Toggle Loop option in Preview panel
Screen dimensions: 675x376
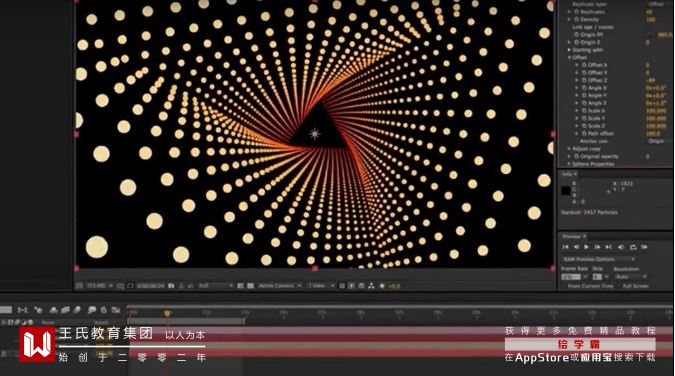(633, 247)
